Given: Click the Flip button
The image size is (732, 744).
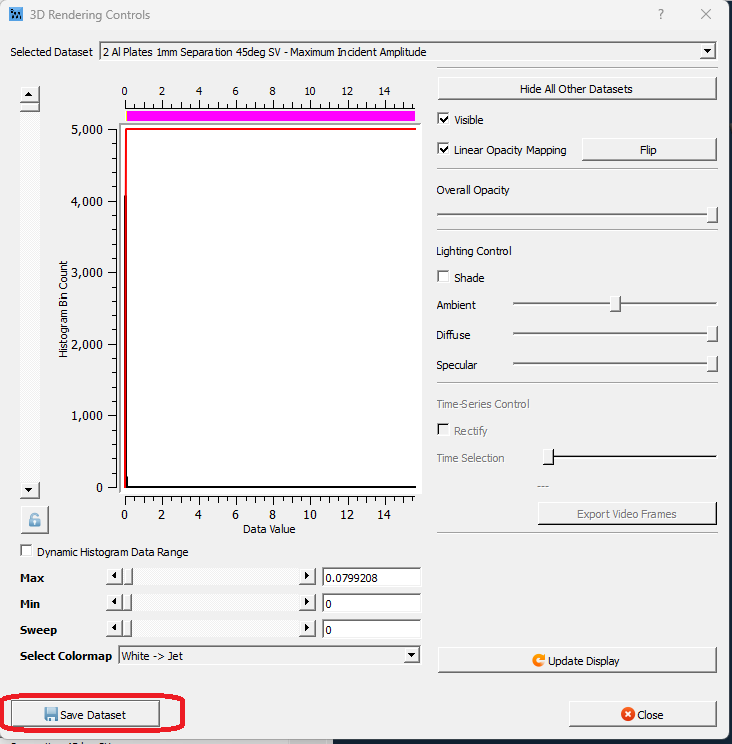Looking at the screenshot, I should pyautogui.click(x=648, y=150).
